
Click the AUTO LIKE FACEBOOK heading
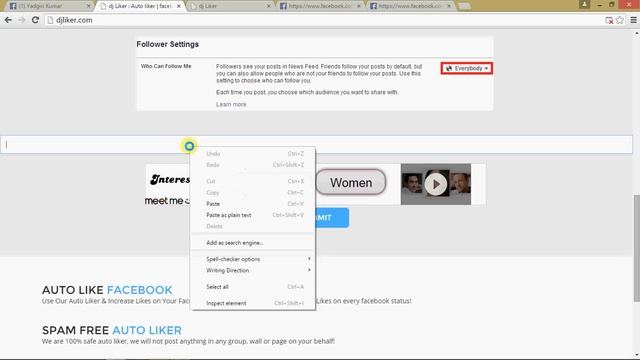107,290
